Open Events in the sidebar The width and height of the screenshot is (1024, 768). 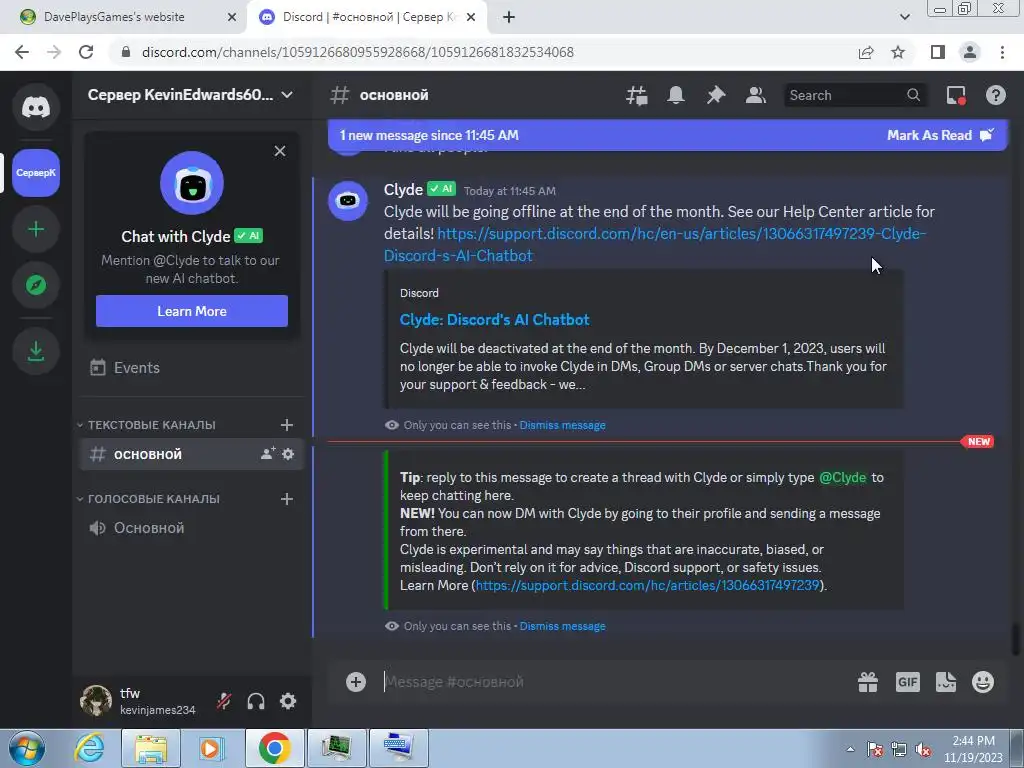coord(191,368)
